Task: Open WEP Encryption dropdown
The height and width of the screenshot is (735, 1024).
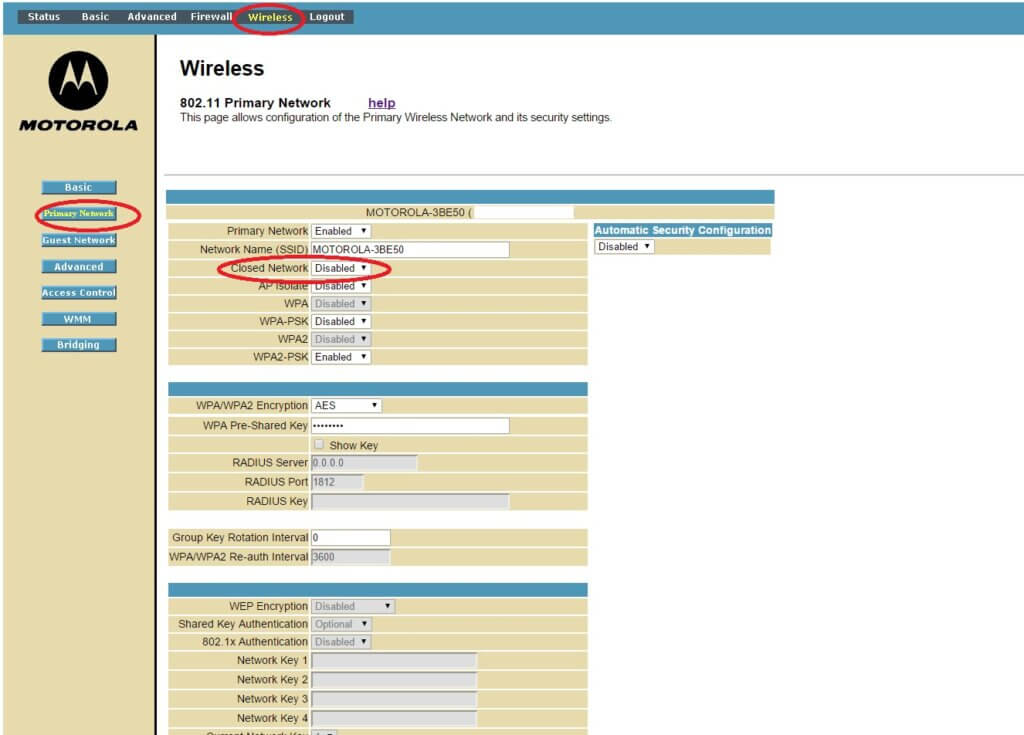Action: 353,606
